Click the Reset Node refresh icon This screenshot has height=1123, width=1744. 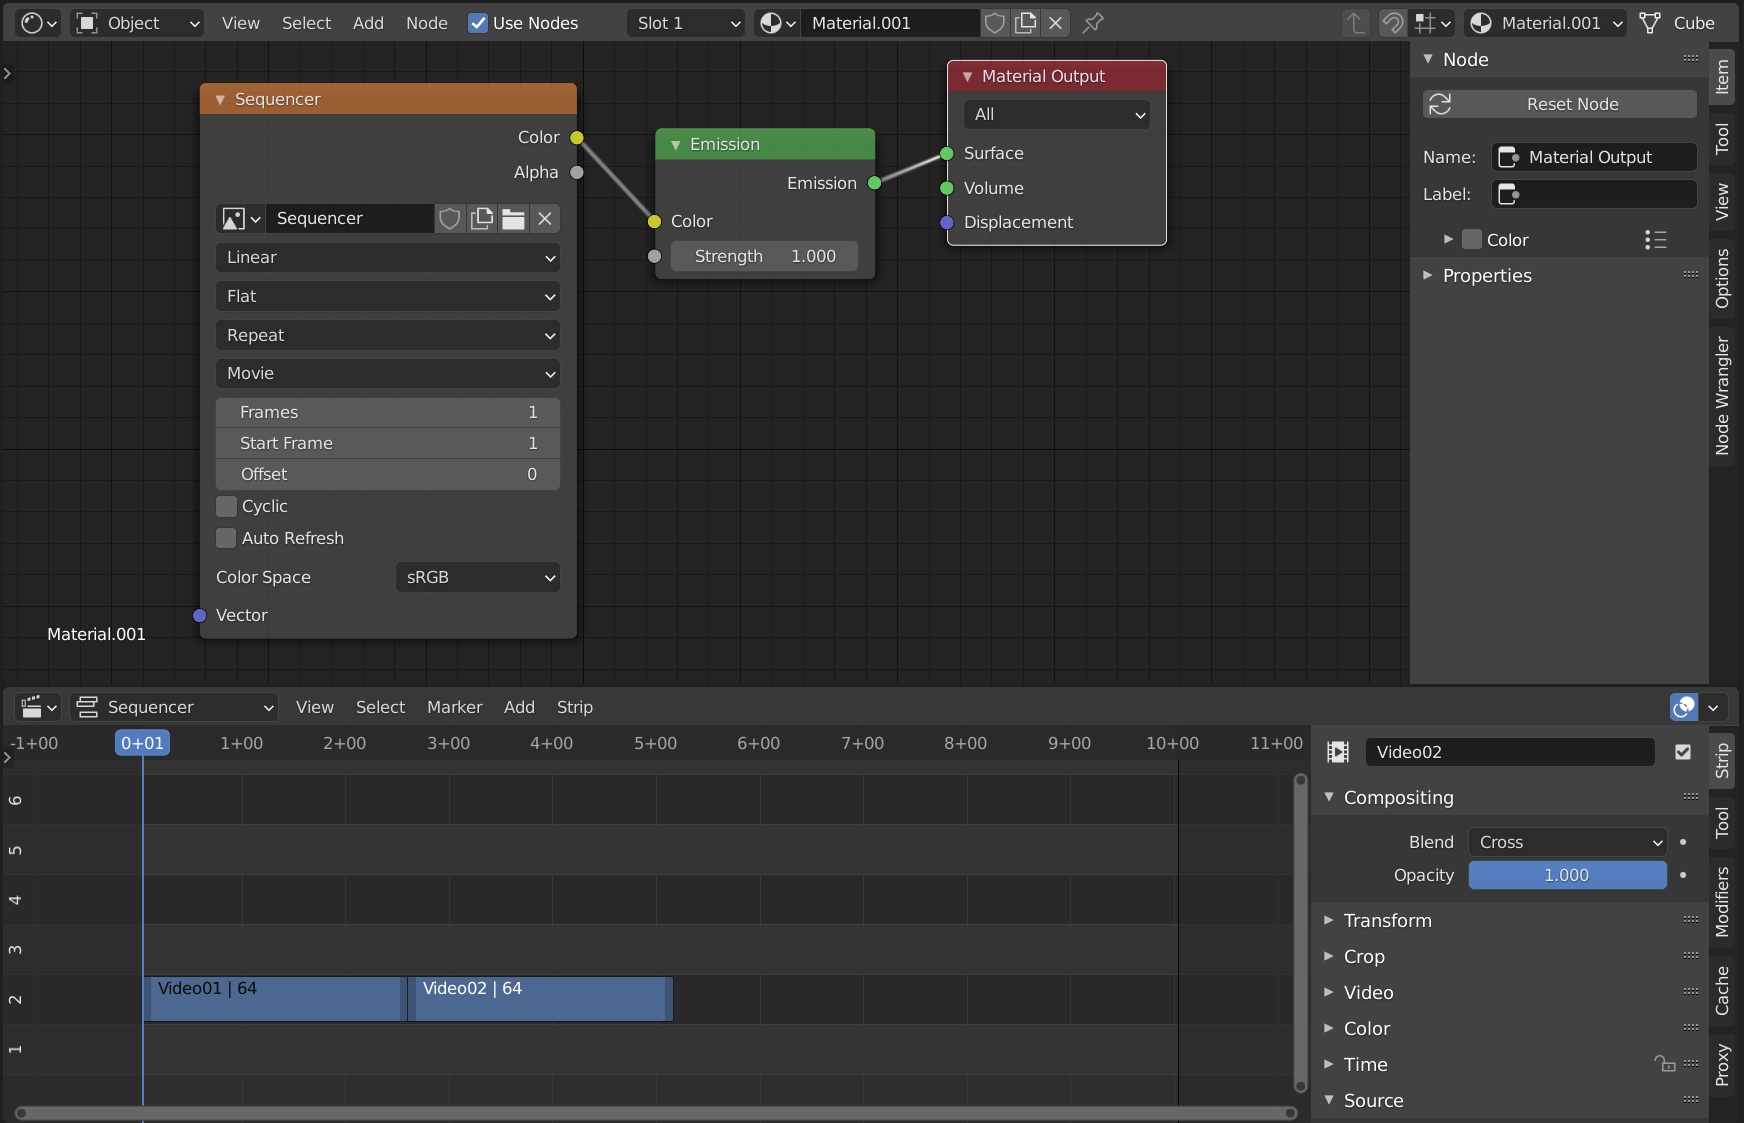tap(1440, 104)
